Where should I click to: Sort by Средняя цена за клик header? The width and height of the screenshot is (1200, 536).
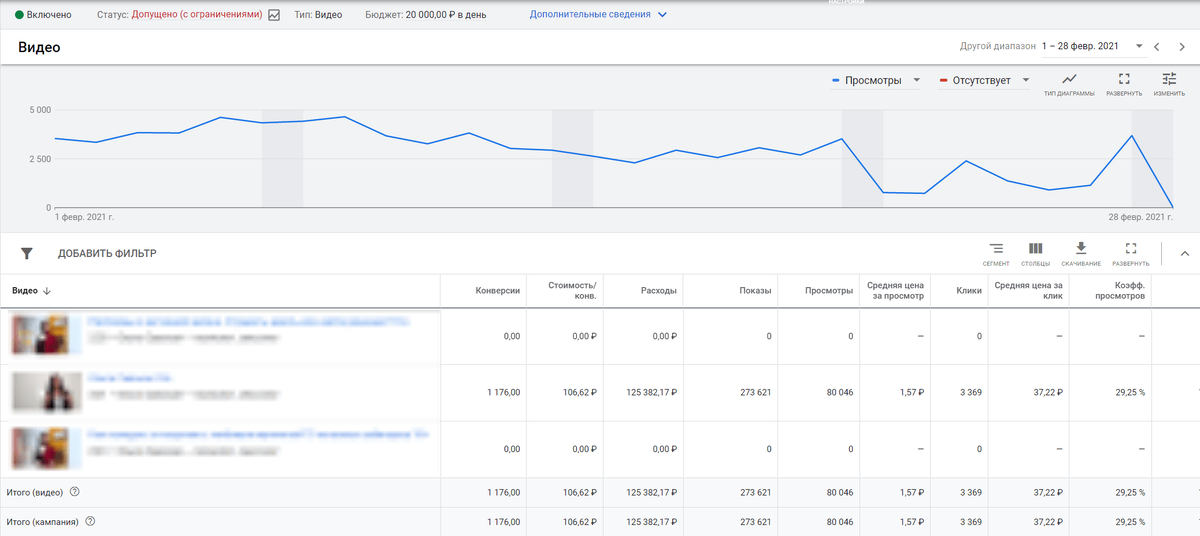(1029, 291)
